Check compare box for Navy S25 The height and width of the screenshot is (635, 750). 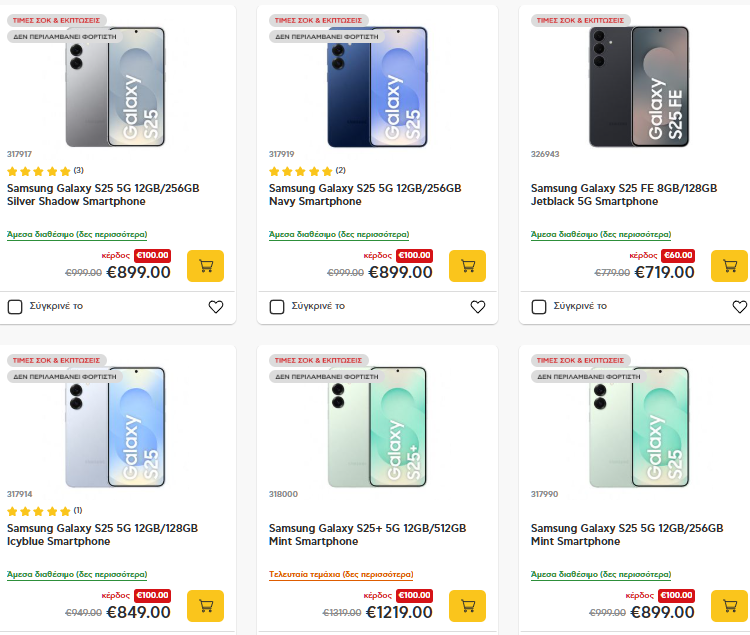(277, 307)
